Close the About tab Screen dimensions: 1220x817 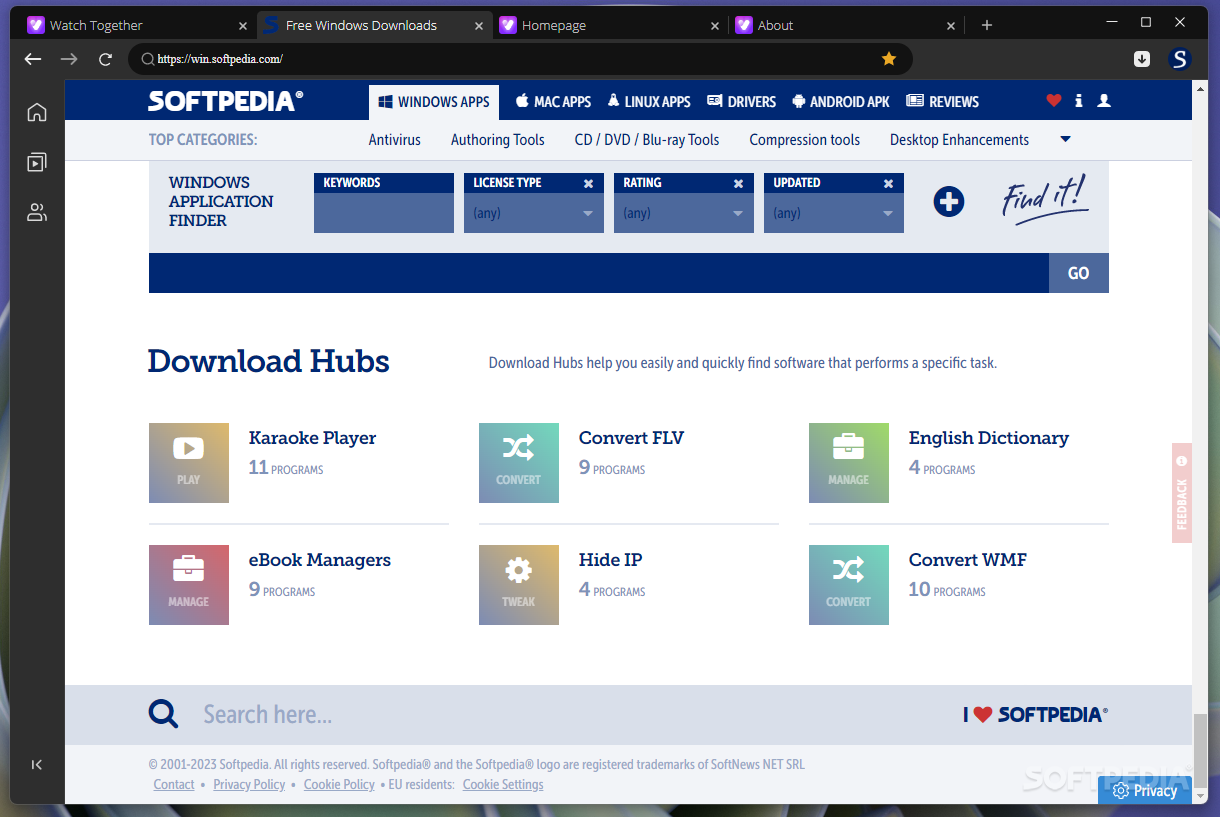[951, 26]
